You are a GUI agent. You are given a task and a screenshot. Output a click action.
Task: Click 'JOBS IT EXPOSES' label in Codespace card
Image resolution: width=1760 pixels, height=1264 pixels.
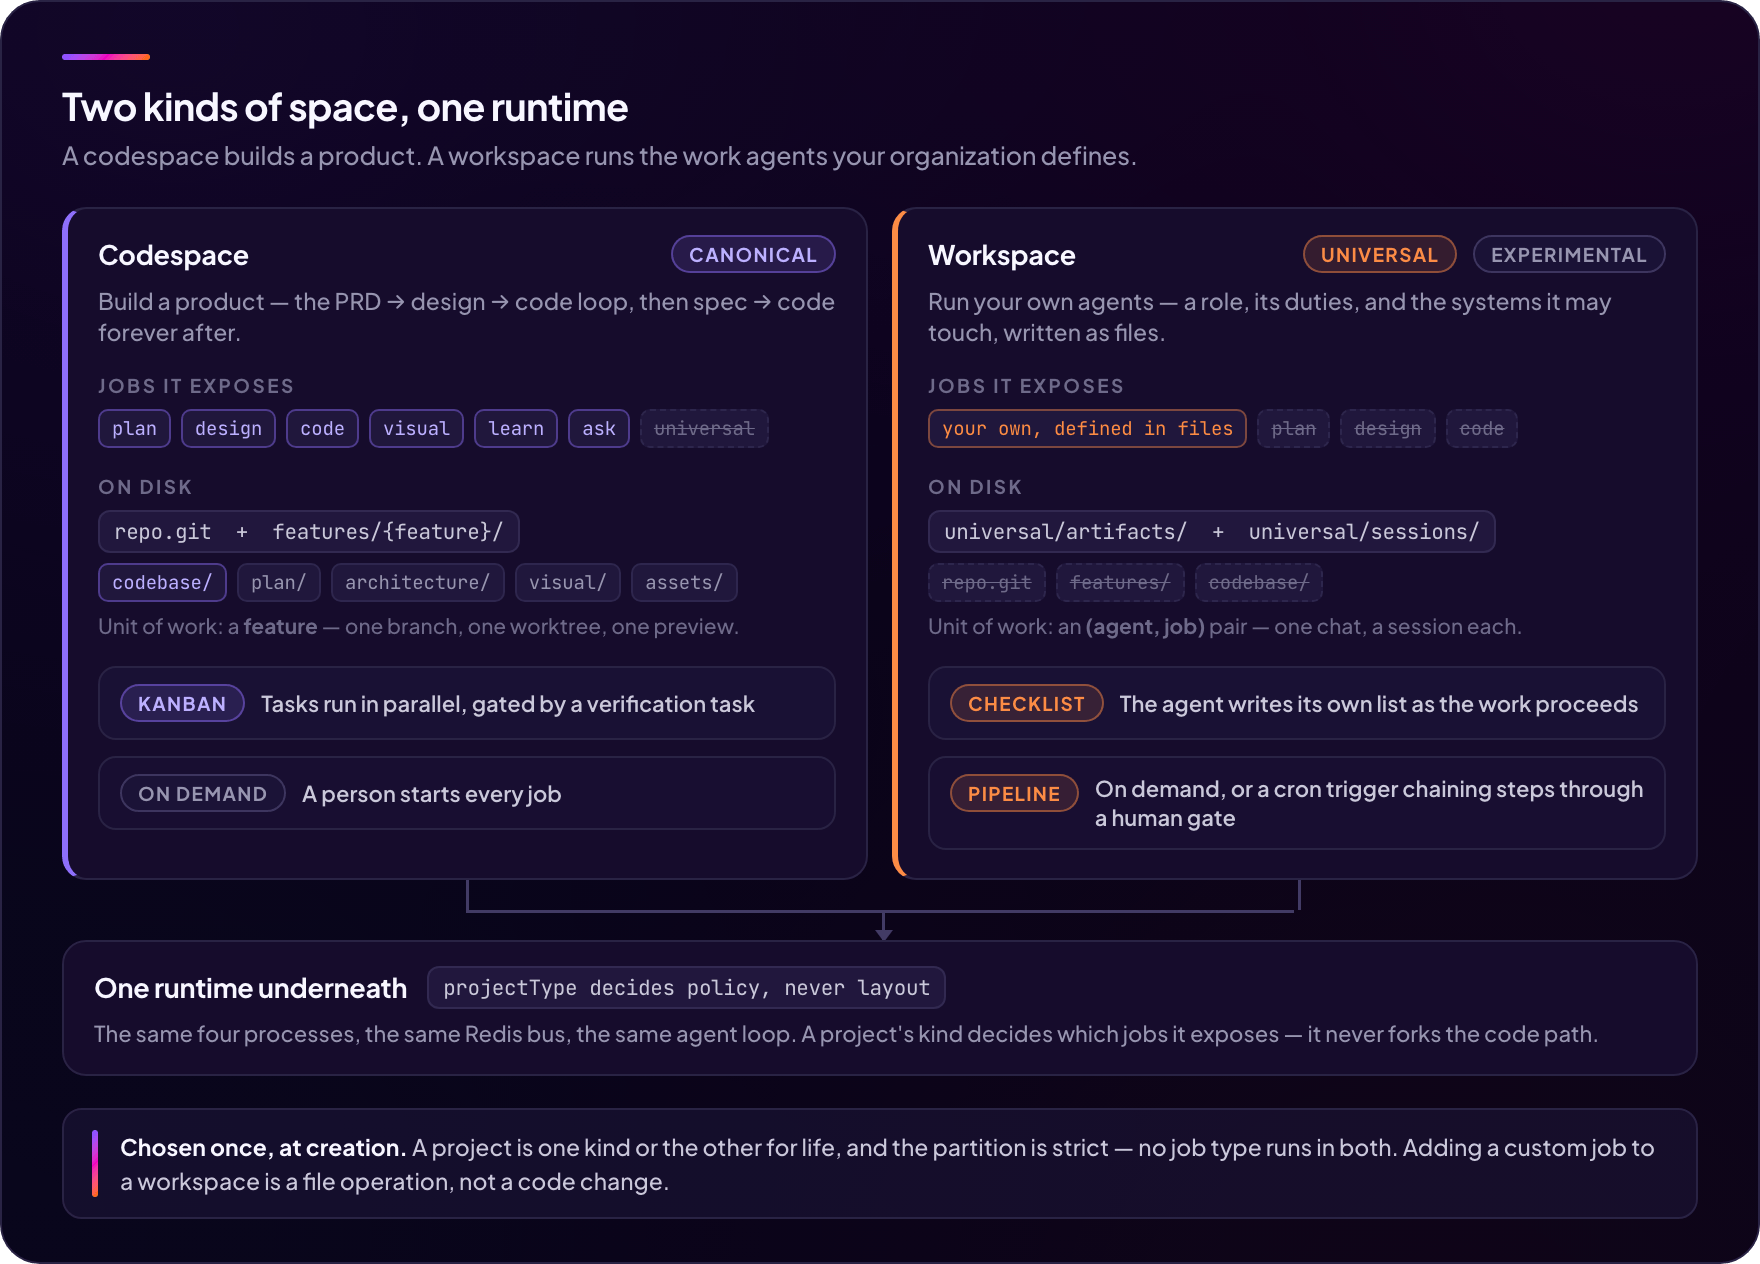click(196, 386)
